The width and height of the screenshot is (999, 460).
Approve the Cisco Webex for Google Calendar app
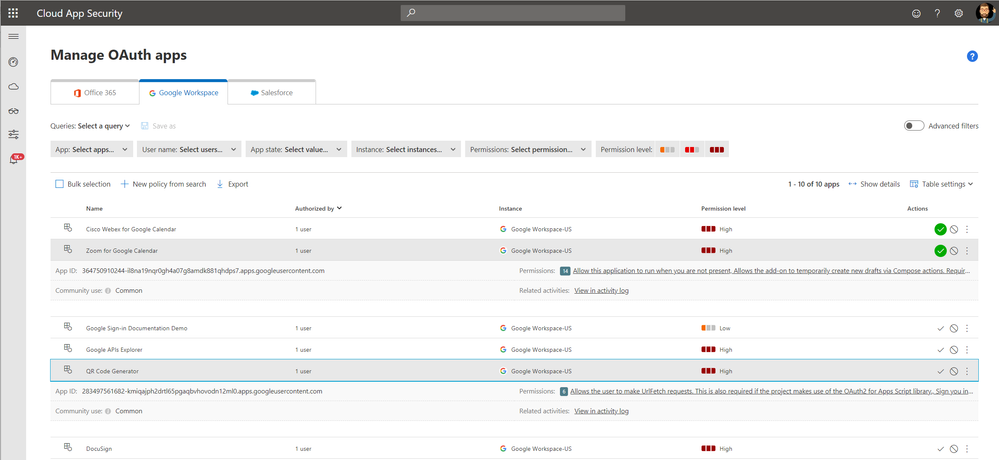coord(940,229)
